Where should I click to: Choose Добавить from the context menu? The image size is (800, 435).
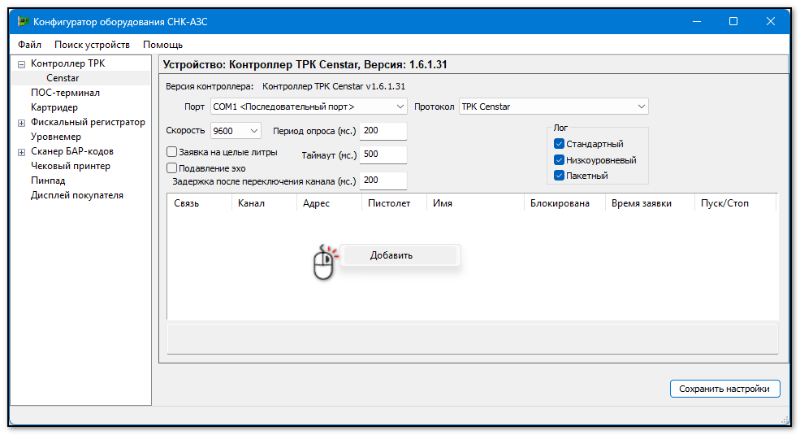point(391,255)
